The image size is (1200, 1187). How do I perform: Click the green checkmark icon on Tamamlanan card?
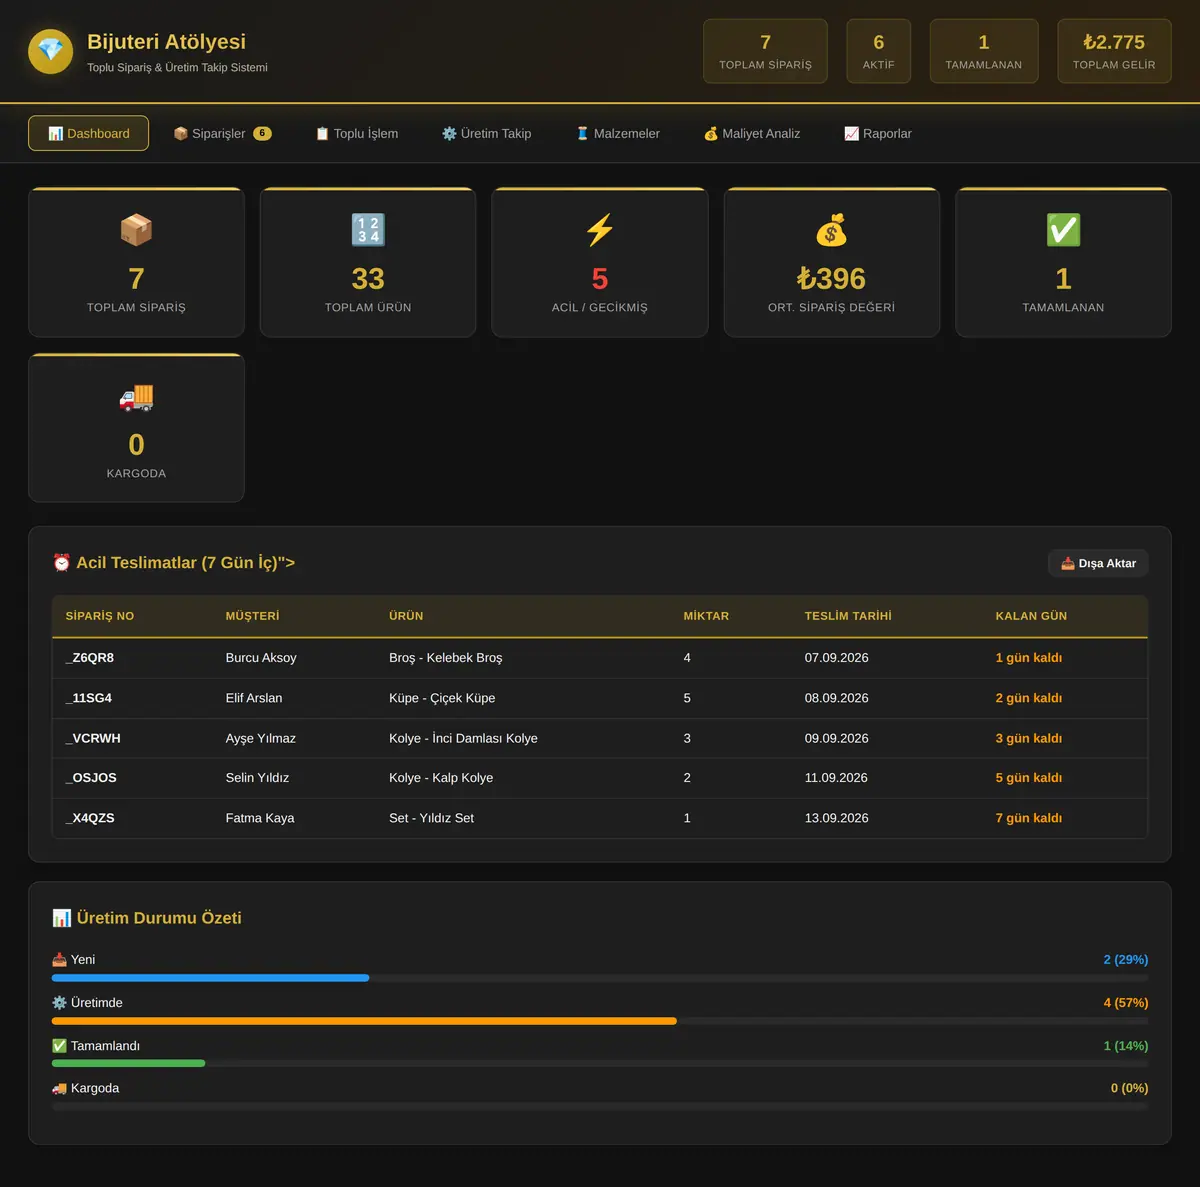1063,230
